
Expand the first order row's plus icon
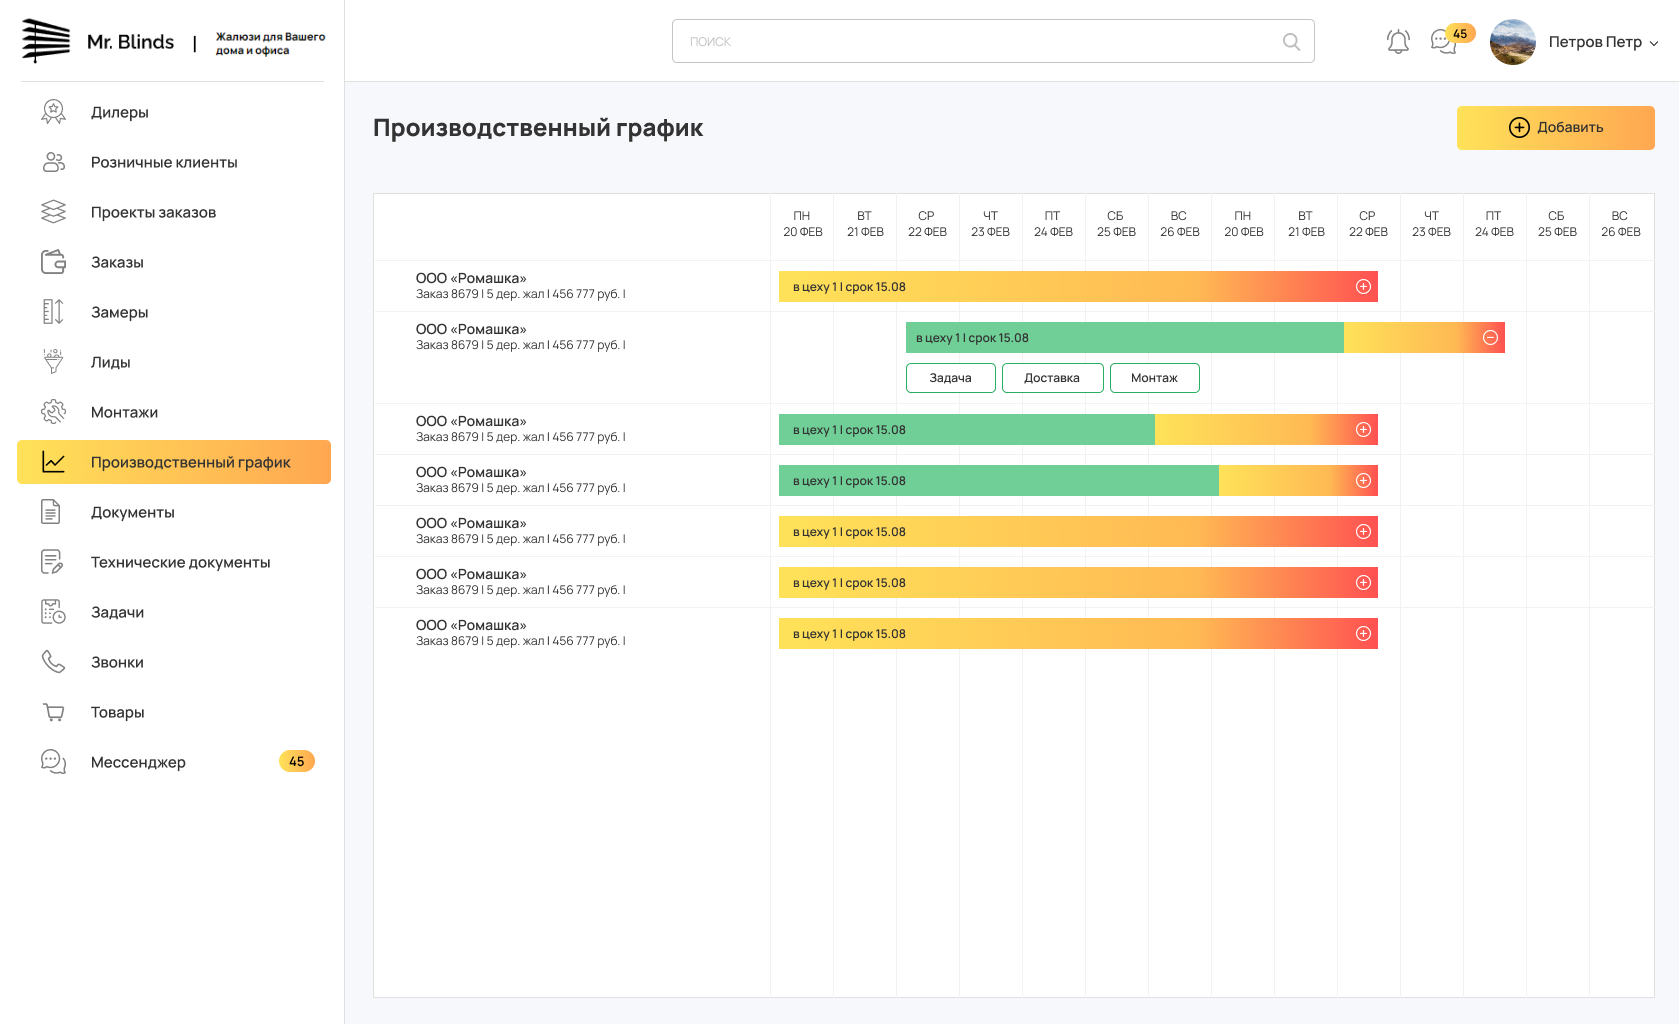pyautogui.click(x=1363, y=287)
